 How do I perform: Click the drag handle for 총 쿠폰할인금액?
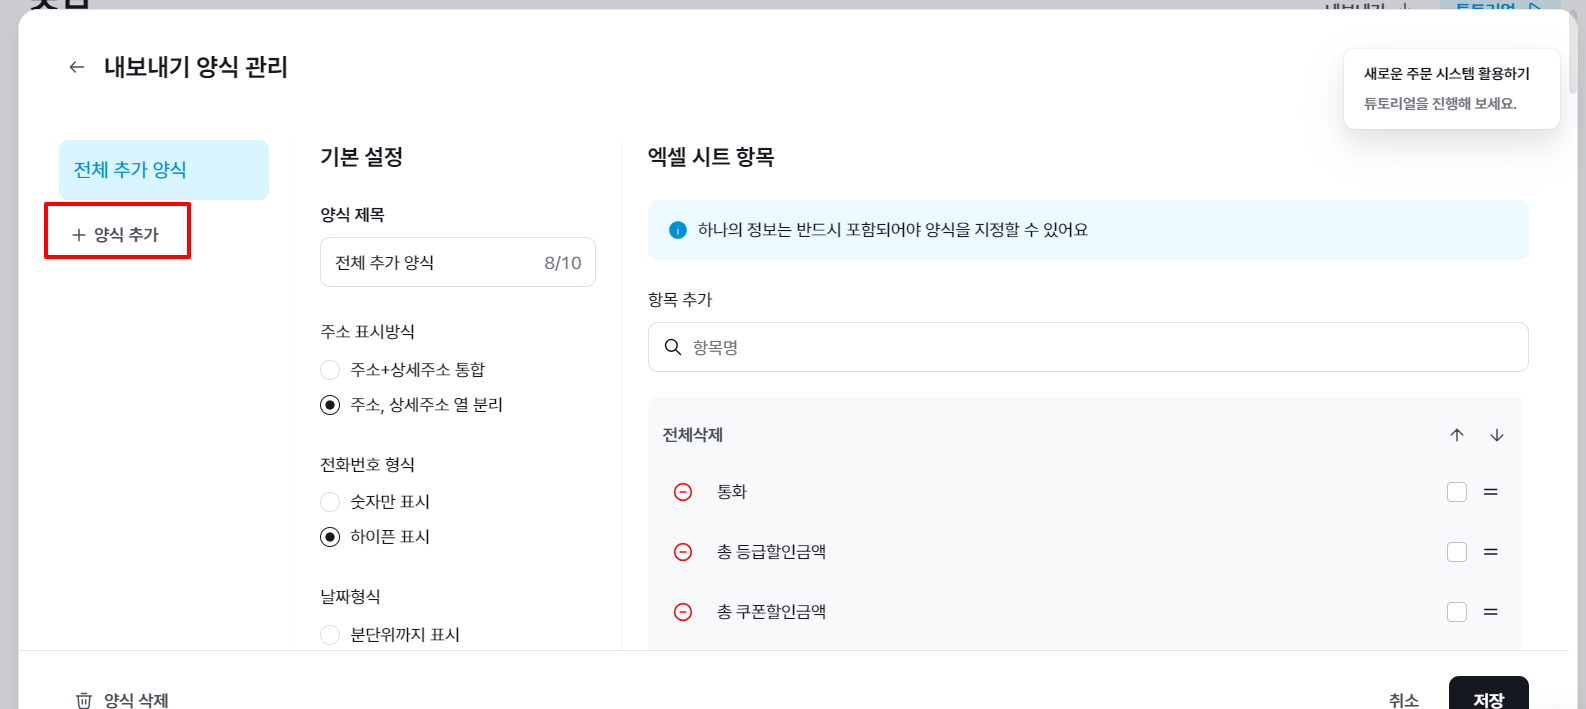point(1491,612)
